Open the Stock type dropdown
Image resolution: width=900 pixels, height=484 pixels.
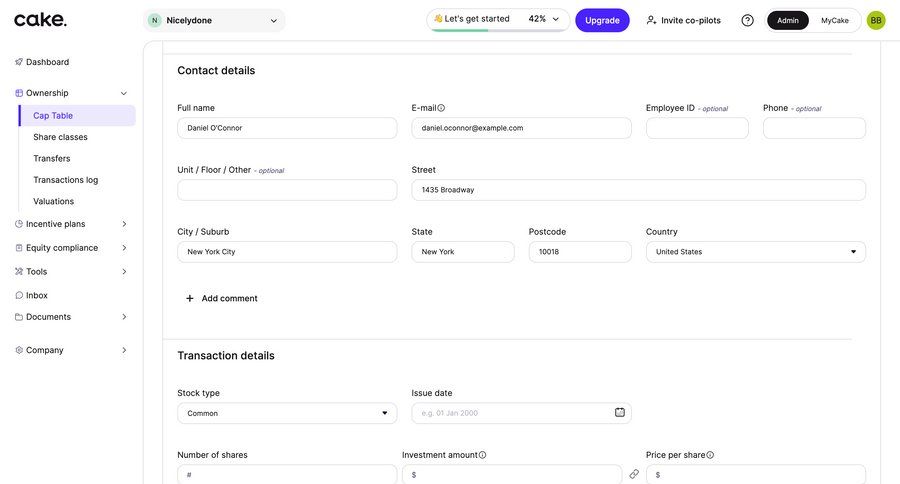click(287, 413)
